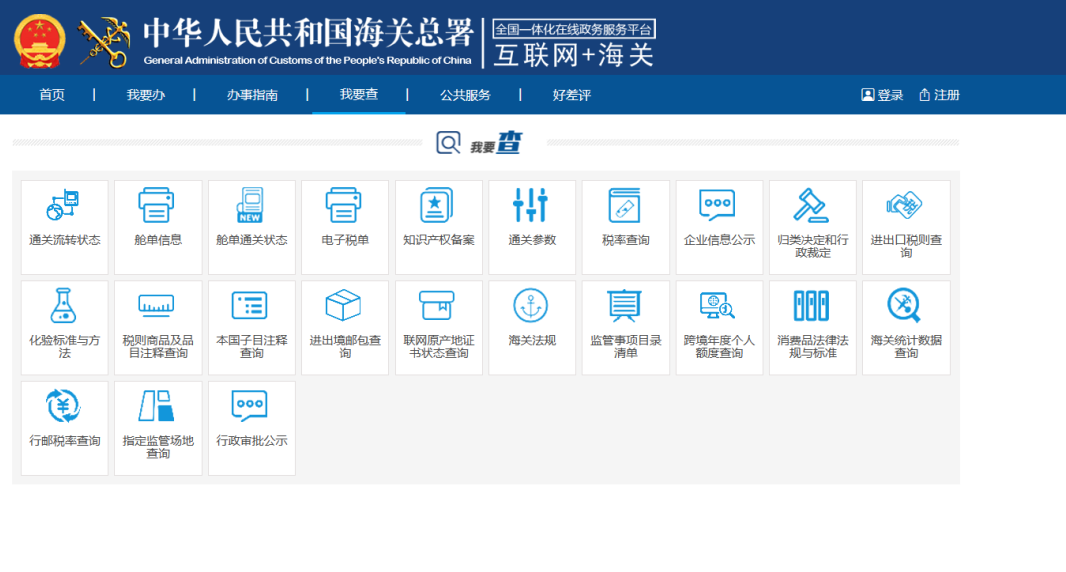Image resolution: width=1066 pixels, height=572 pixels.
Task: Open the 通关流转状态 icon tile
Action: tap(64, 206)
